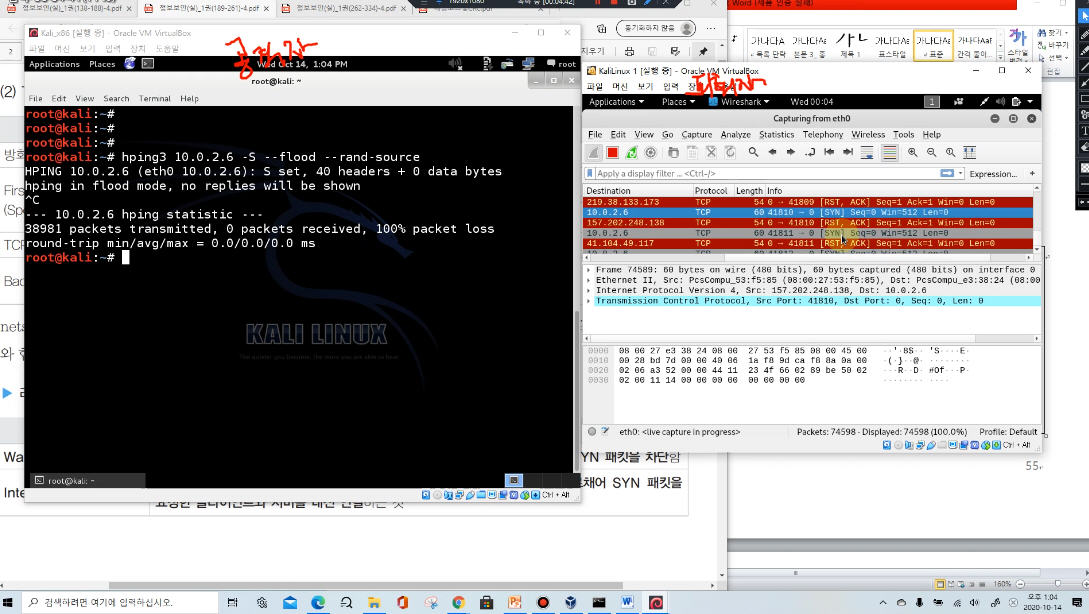Viewport: 1089px width, 614px height.
Task: Click the expert info circle in status bar
Action: click(x=592, y=432)
